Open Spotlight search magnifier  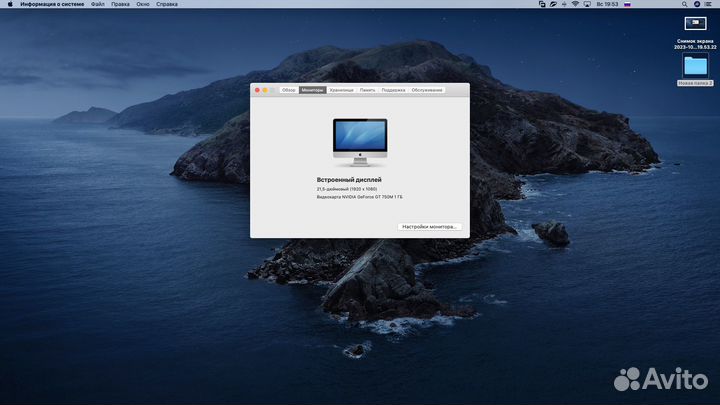click(684, 4)
